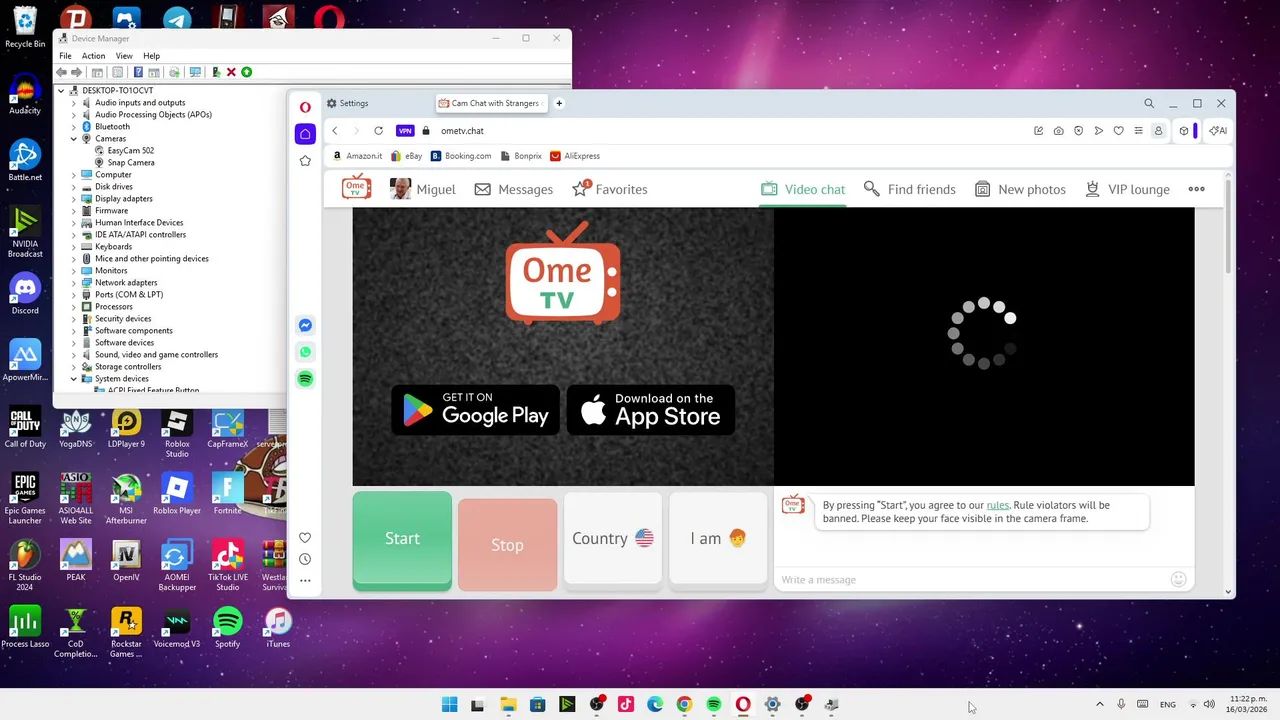Screen dimensions: 1280x720
Task: Click the Aria AI button in Opera
Action: click(1218, 131)
